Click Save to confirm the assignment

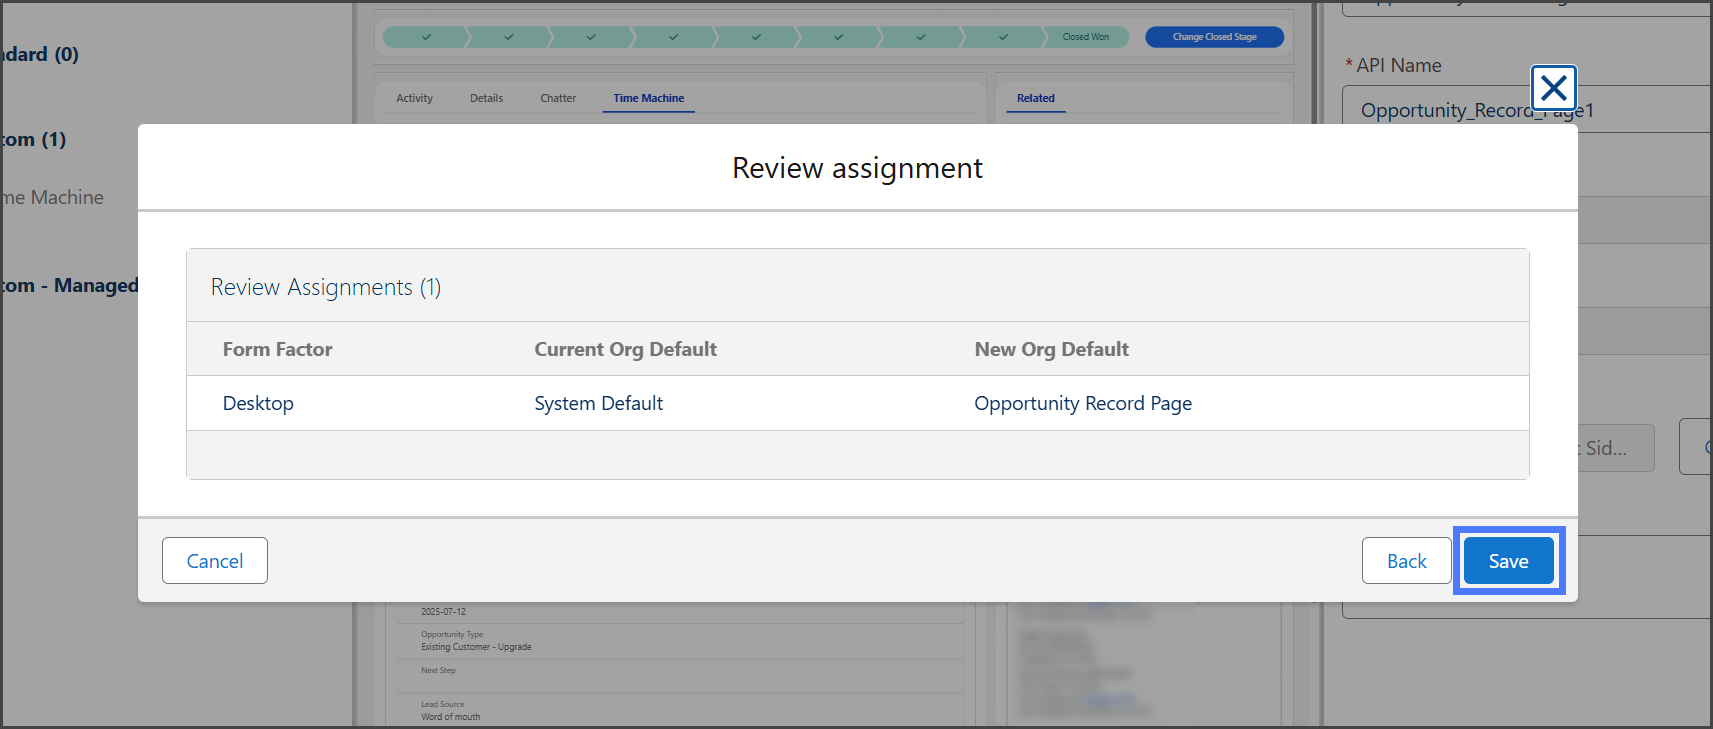[x=1508, y=561]
